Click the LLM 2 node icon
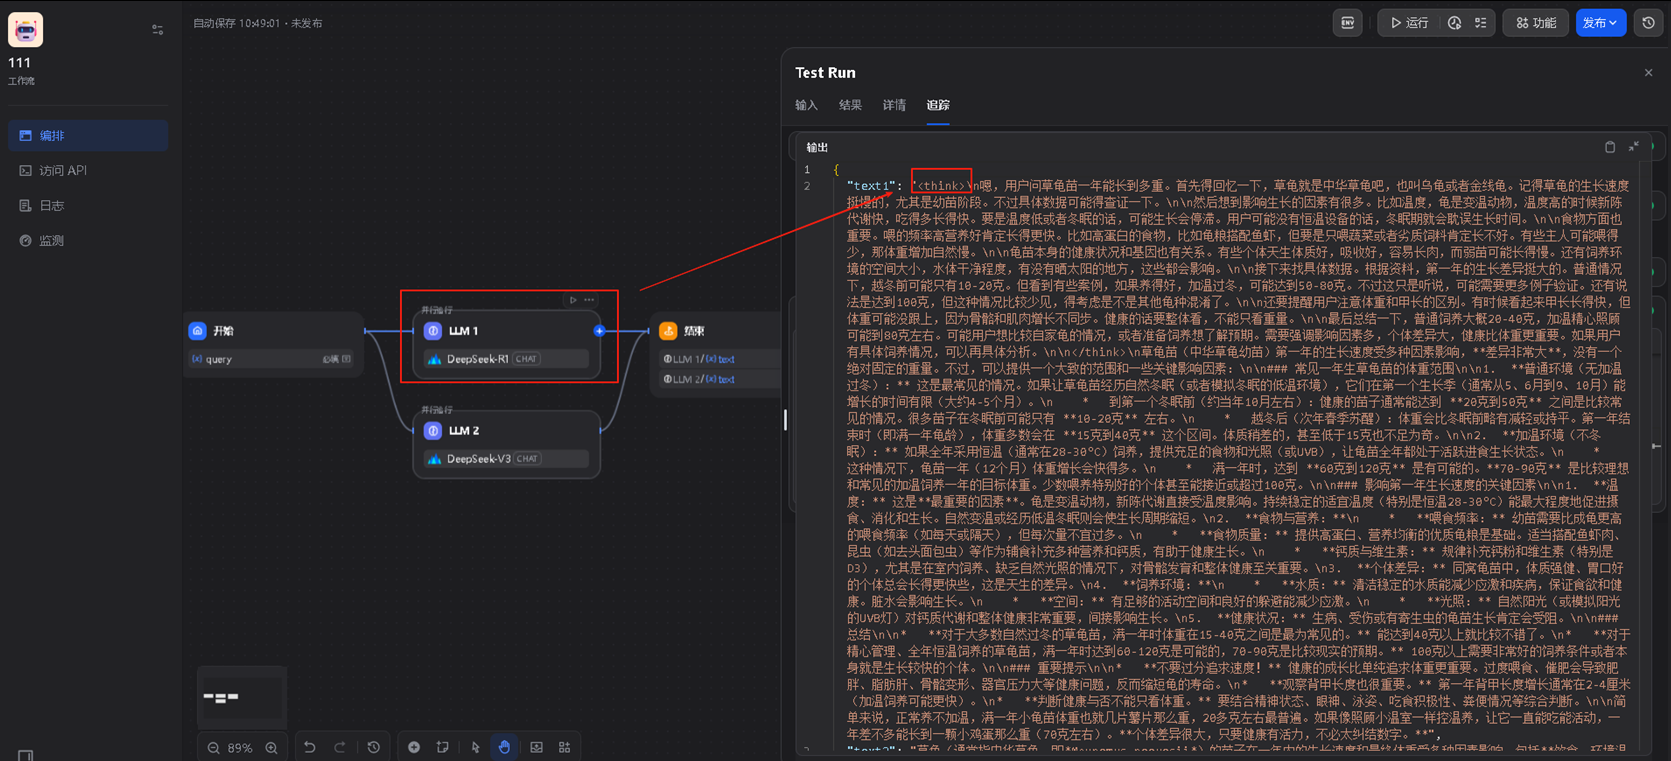Screen dimensions: 1671x761 click(x=433, y=431)
